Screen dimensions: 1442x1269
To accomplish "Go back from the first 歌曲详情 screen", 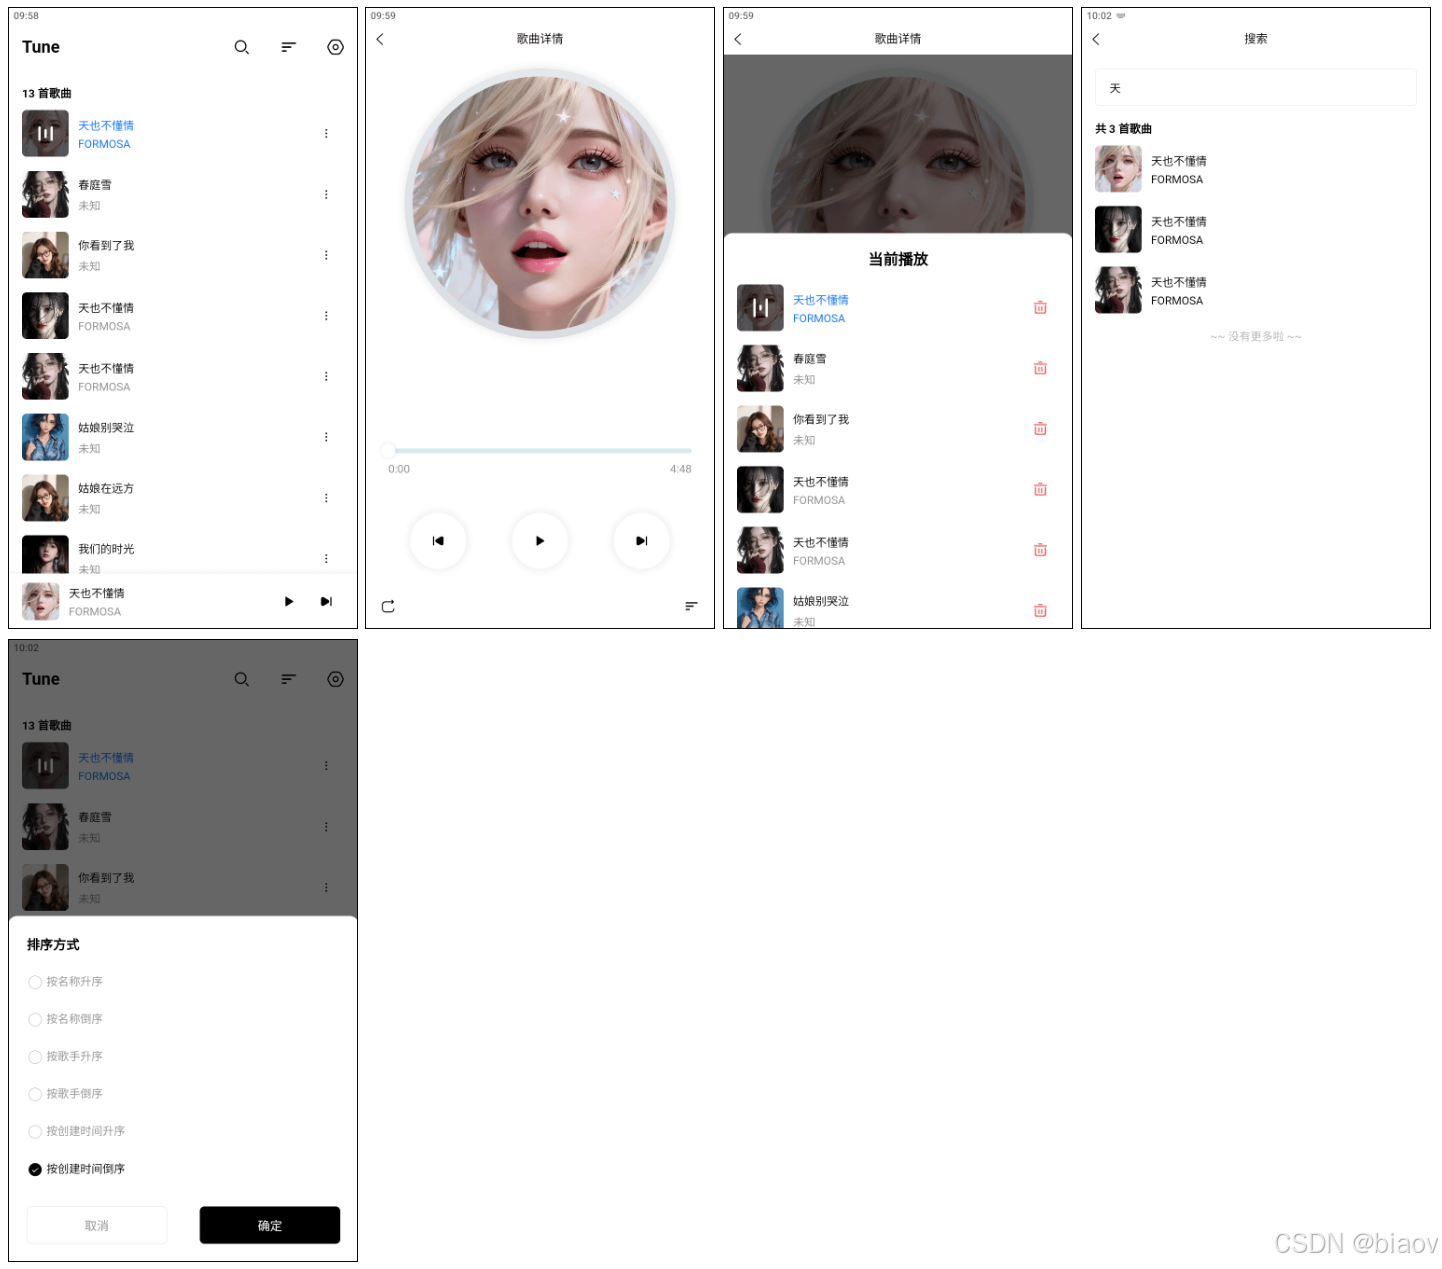I will (380, 39).
